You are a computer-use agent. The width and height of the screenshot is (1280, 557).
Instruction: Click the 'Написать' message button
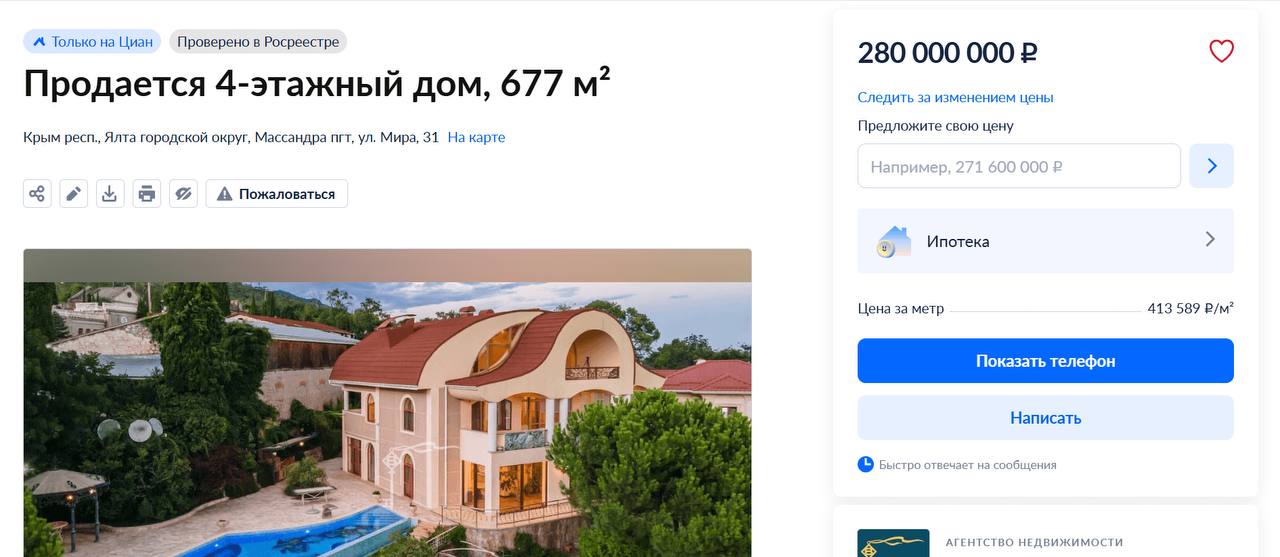pos(1046,418)
